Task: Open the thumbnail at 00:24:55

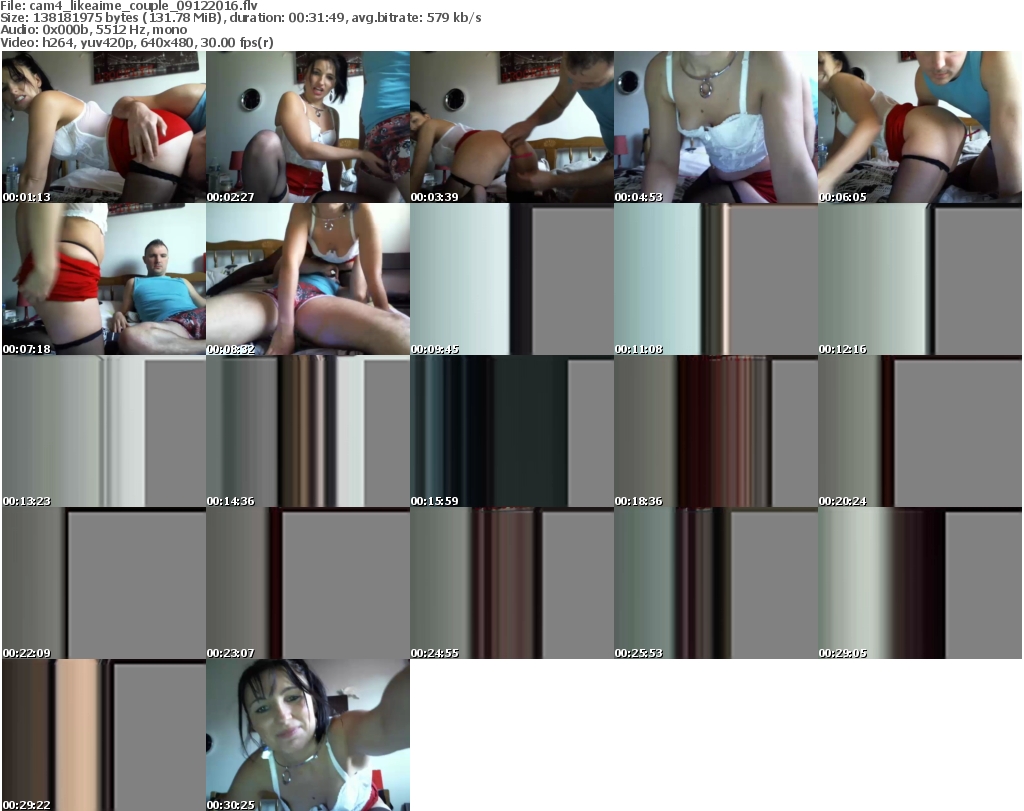Action: (512, 583)
